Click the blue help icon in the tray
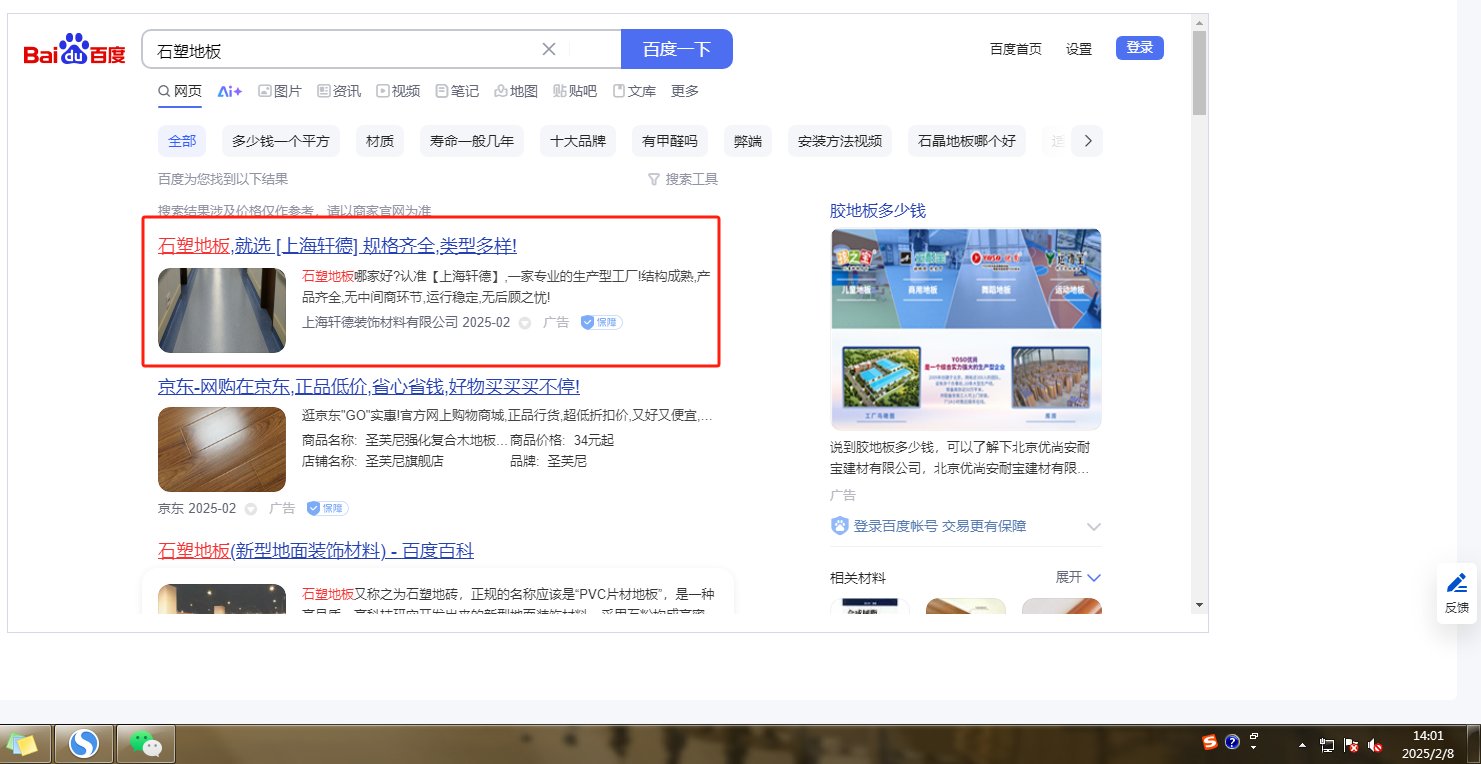Screen dimensions: 1481x764 (1232, 742)
